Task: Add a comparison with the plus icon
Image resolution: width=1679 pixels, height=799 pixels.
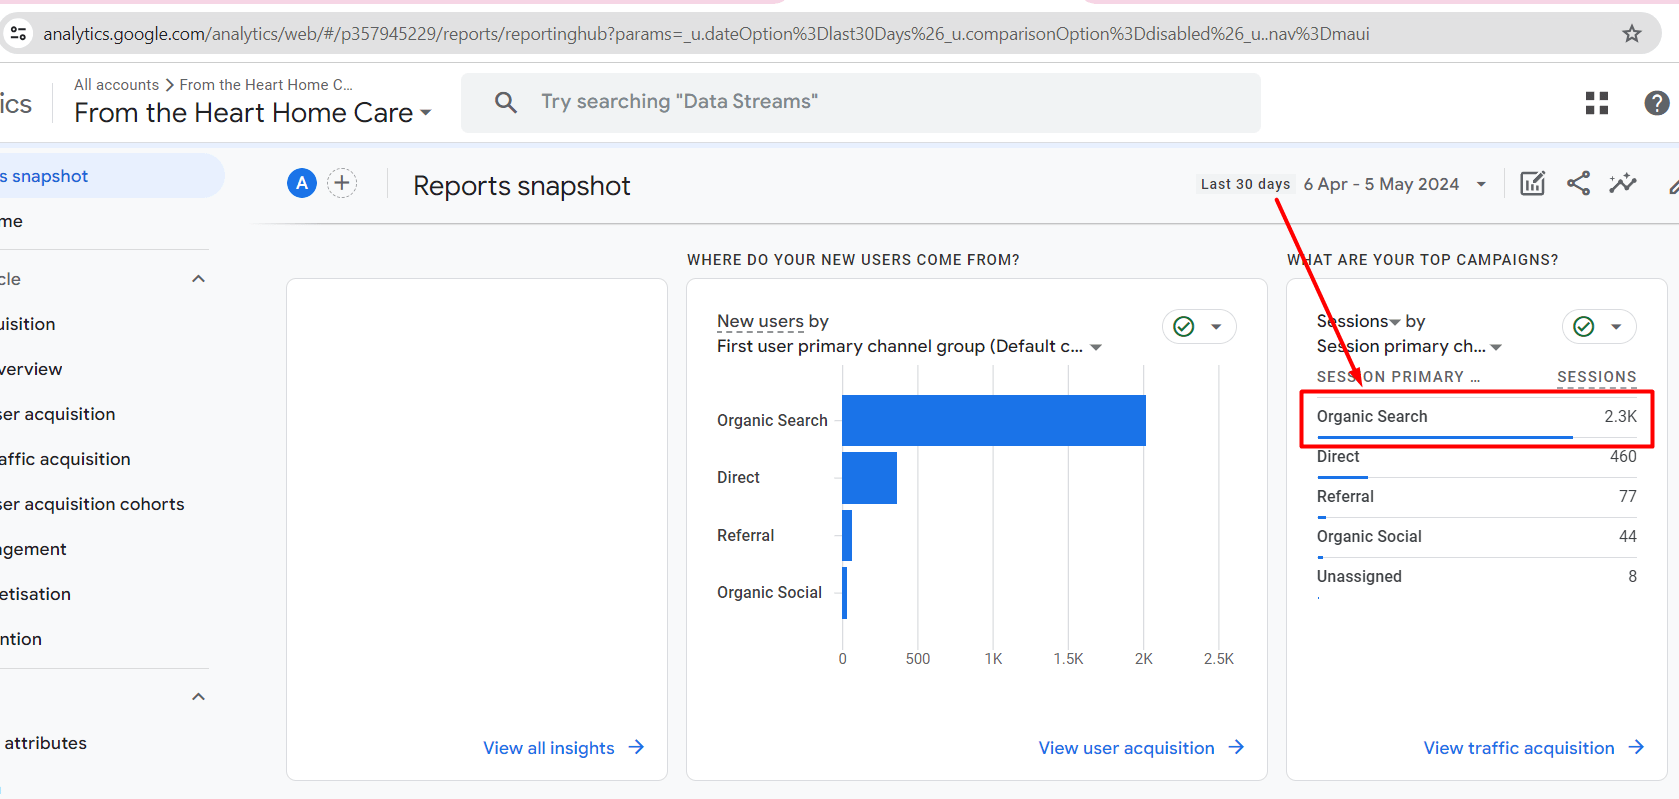Action: 342,183
